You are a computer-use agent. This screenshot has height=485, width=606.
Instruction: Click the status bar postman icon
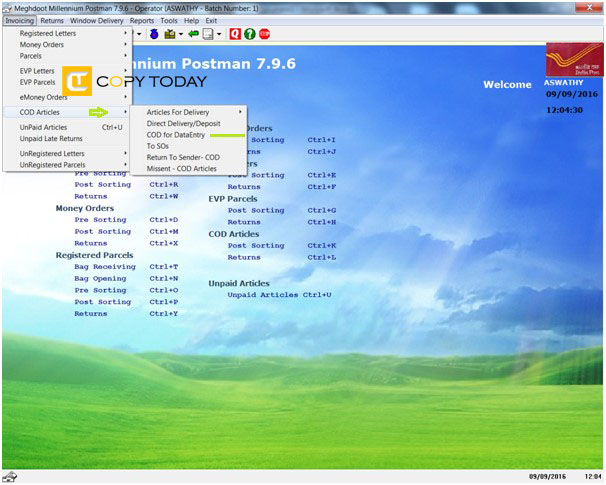coord(9,477)
